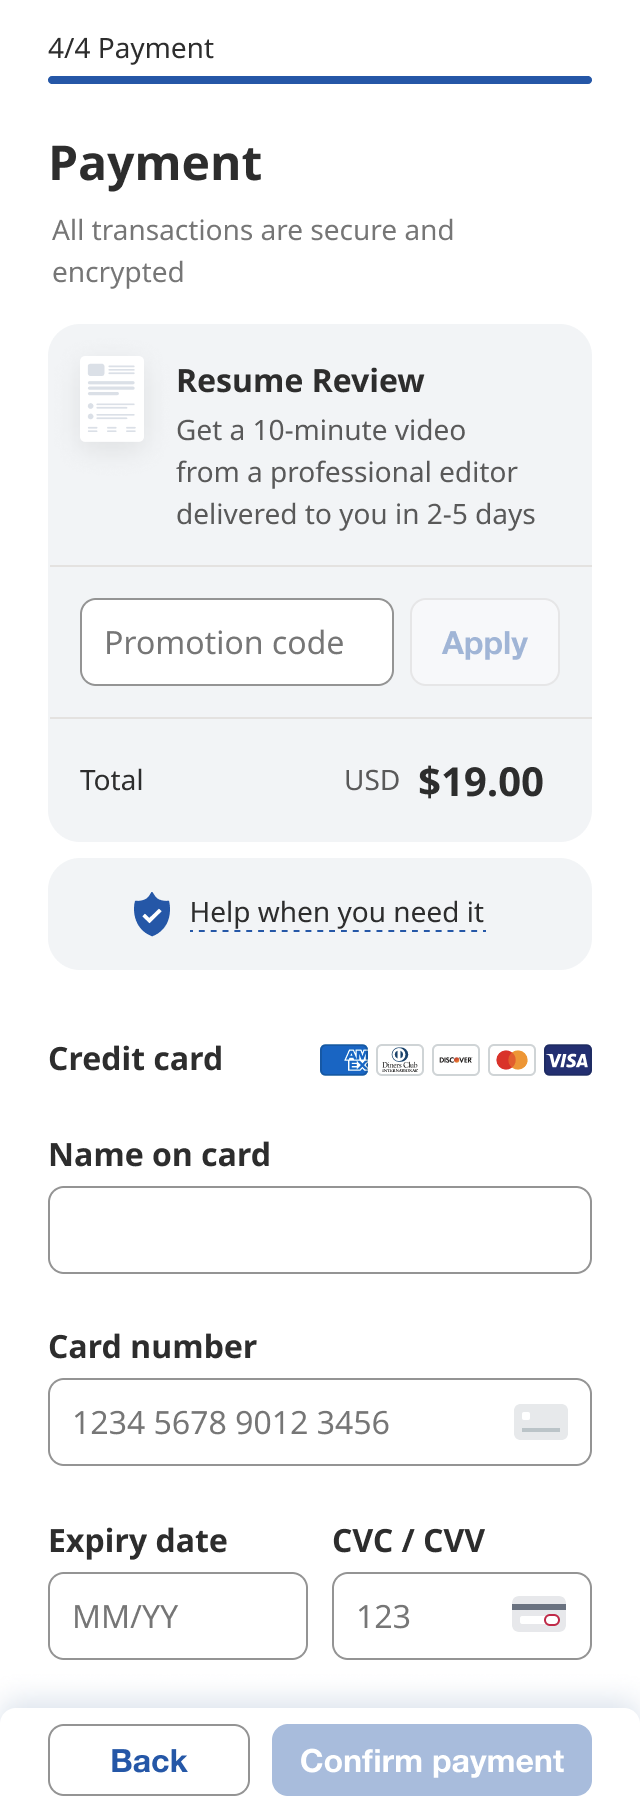
Task: Click the Discover card icon
Action: tap(456, 1060)
